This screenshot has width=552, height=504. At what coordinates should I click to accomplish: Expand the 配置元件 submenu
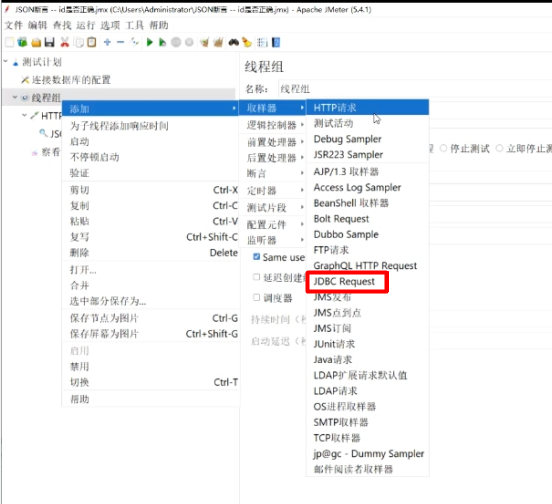272,224
